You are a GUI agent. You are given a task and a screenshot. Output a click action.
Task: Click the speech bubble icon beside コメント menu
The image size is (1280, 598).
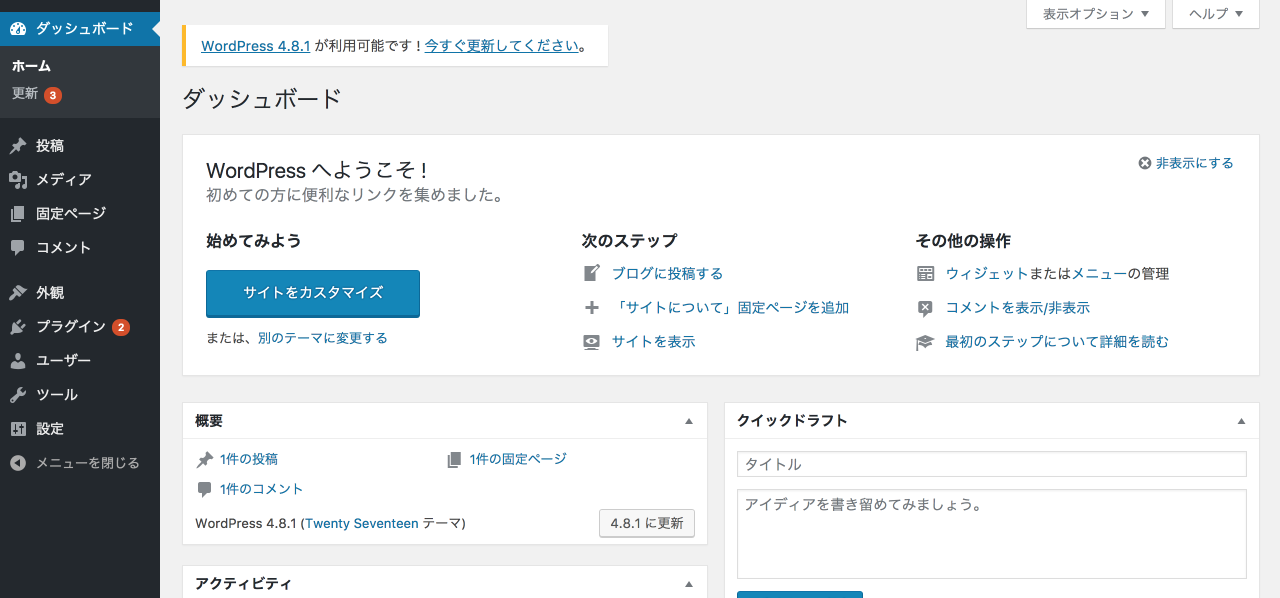(x=18, y=248)
